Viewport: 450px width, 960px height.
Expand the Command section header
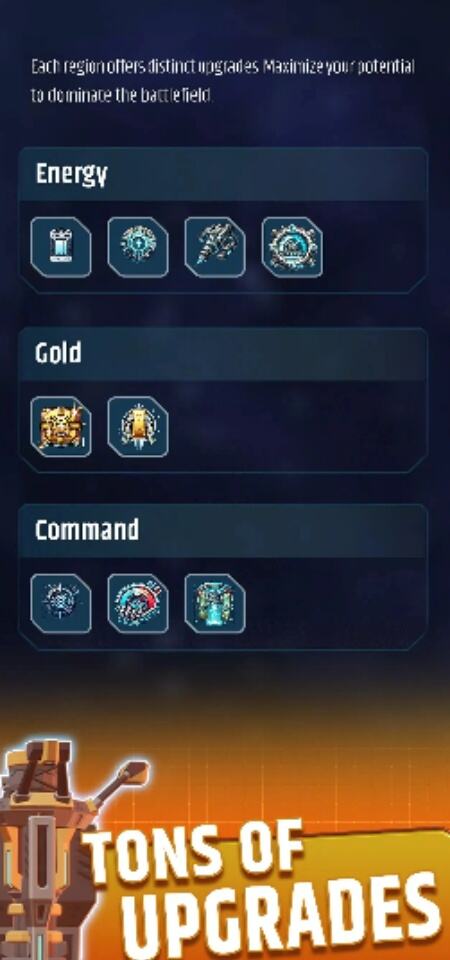pos(223,530)
